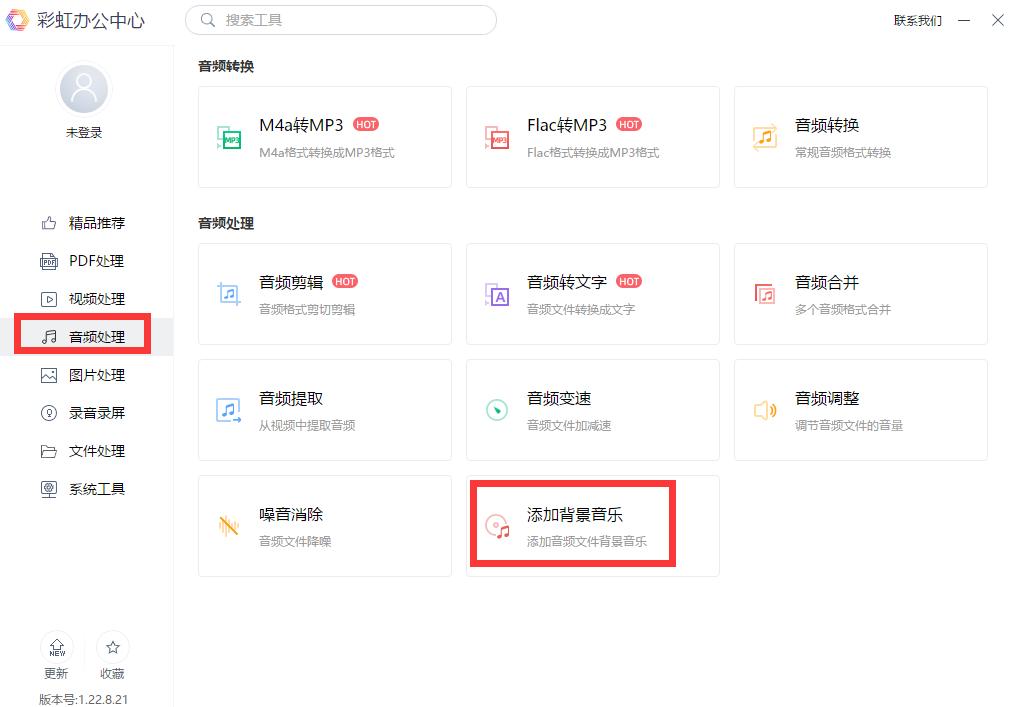This screenshot has height=707, width=1016.
Task: Open the 添加背景音乐 tool icon
Action: pyautogui.click(x=496, y=526)
